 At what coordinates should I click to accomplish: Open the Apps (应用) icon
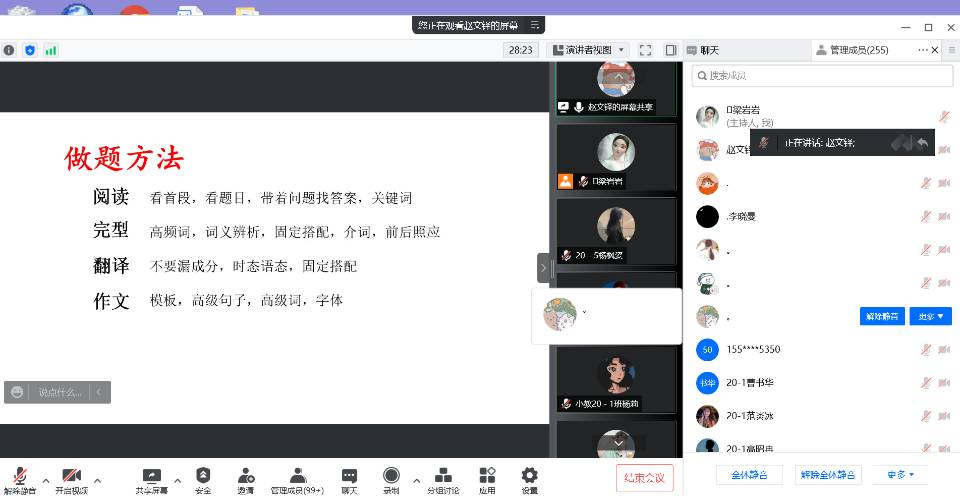pyautogui.click(x=487, y=476)
